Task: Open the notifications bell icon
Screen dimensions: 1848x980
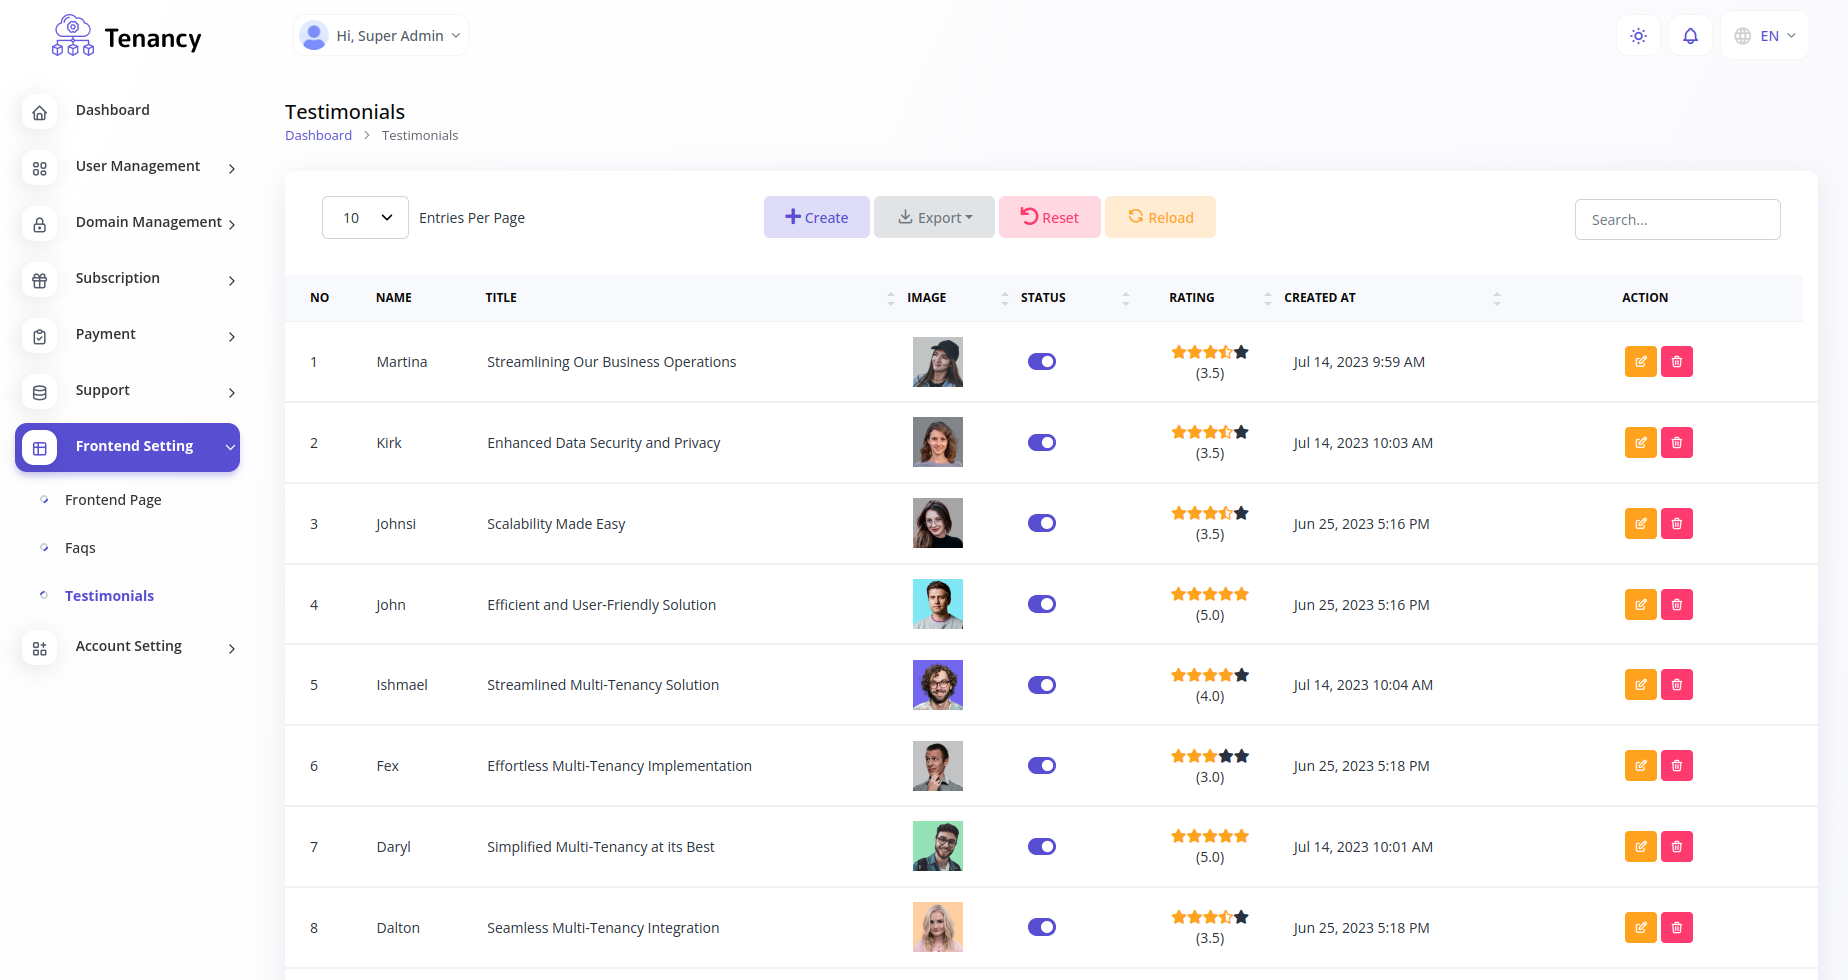Action: [1690, 36]
